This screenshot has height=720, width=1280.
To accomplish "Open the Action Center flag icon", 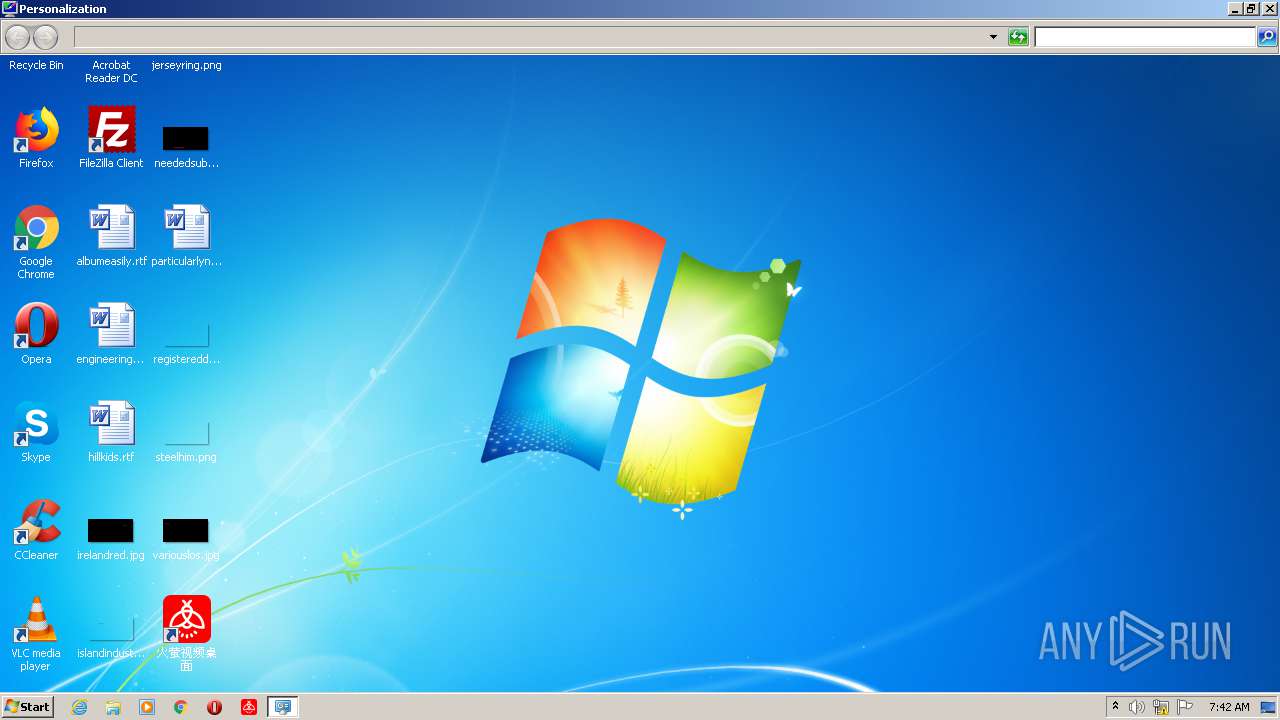I will 1185,707.
